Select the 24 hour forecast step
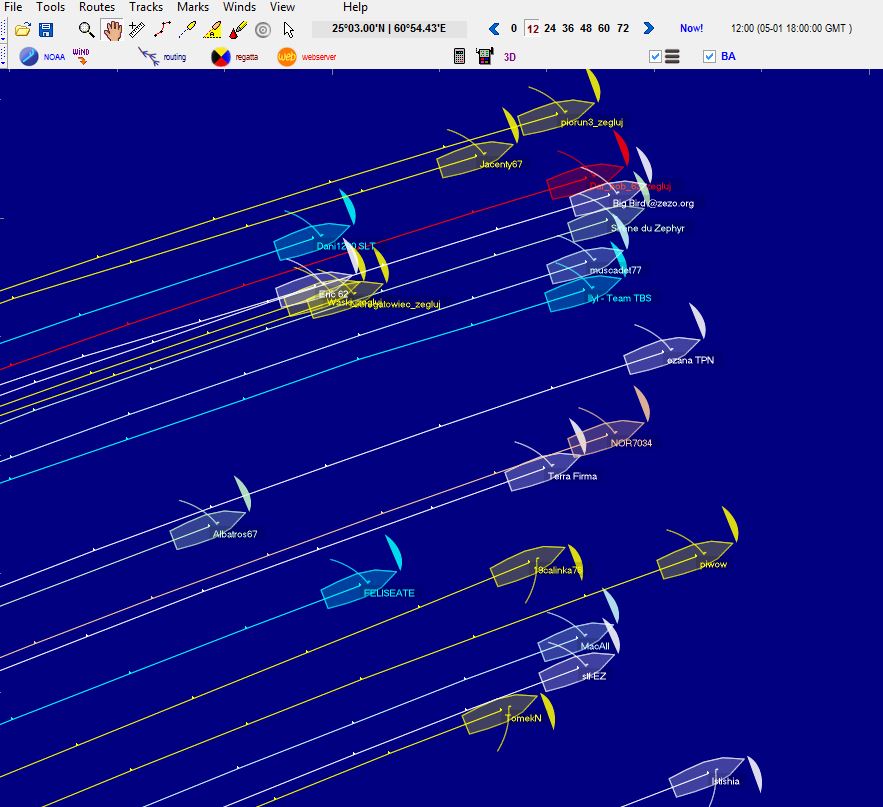 [x=550, y=29]
